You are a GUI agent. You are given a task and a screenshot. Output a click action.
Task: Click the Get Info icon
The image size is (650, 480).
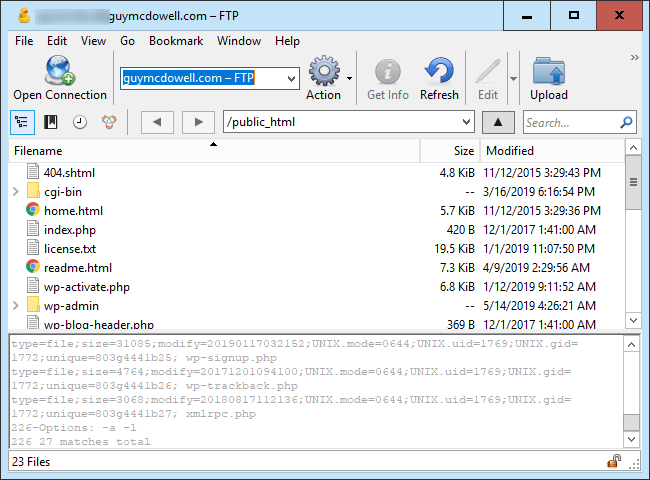[388, 71]
